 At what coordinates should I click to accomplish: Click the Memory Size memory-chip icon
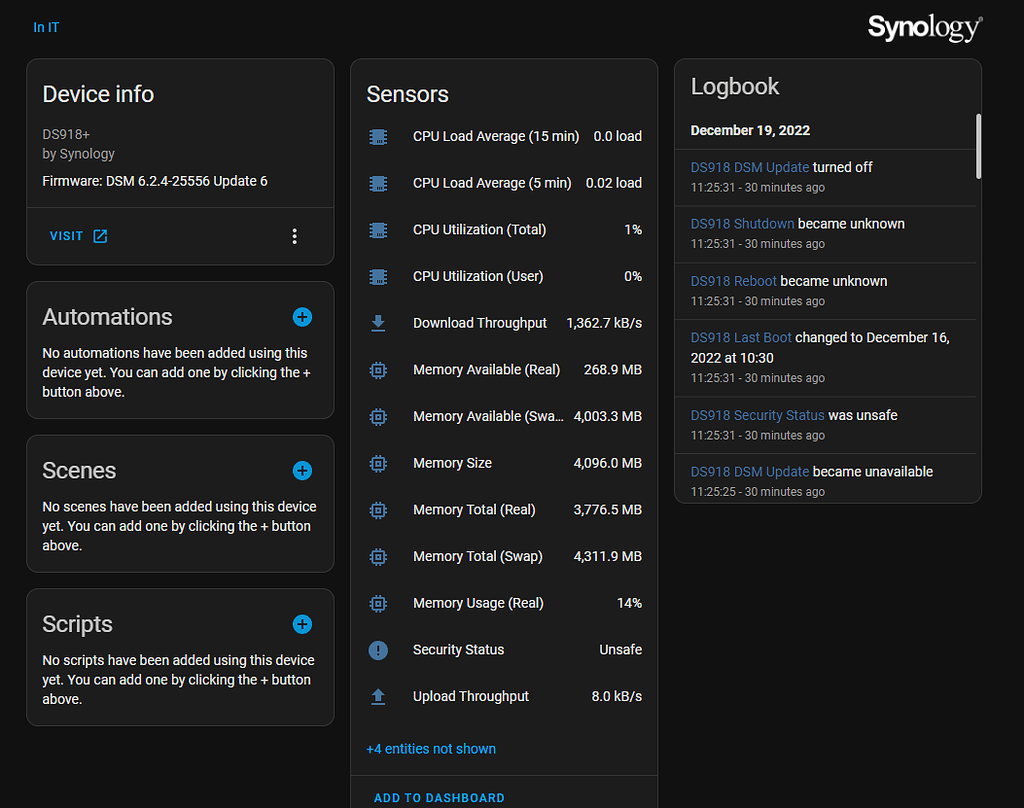[x=378, y=463]
